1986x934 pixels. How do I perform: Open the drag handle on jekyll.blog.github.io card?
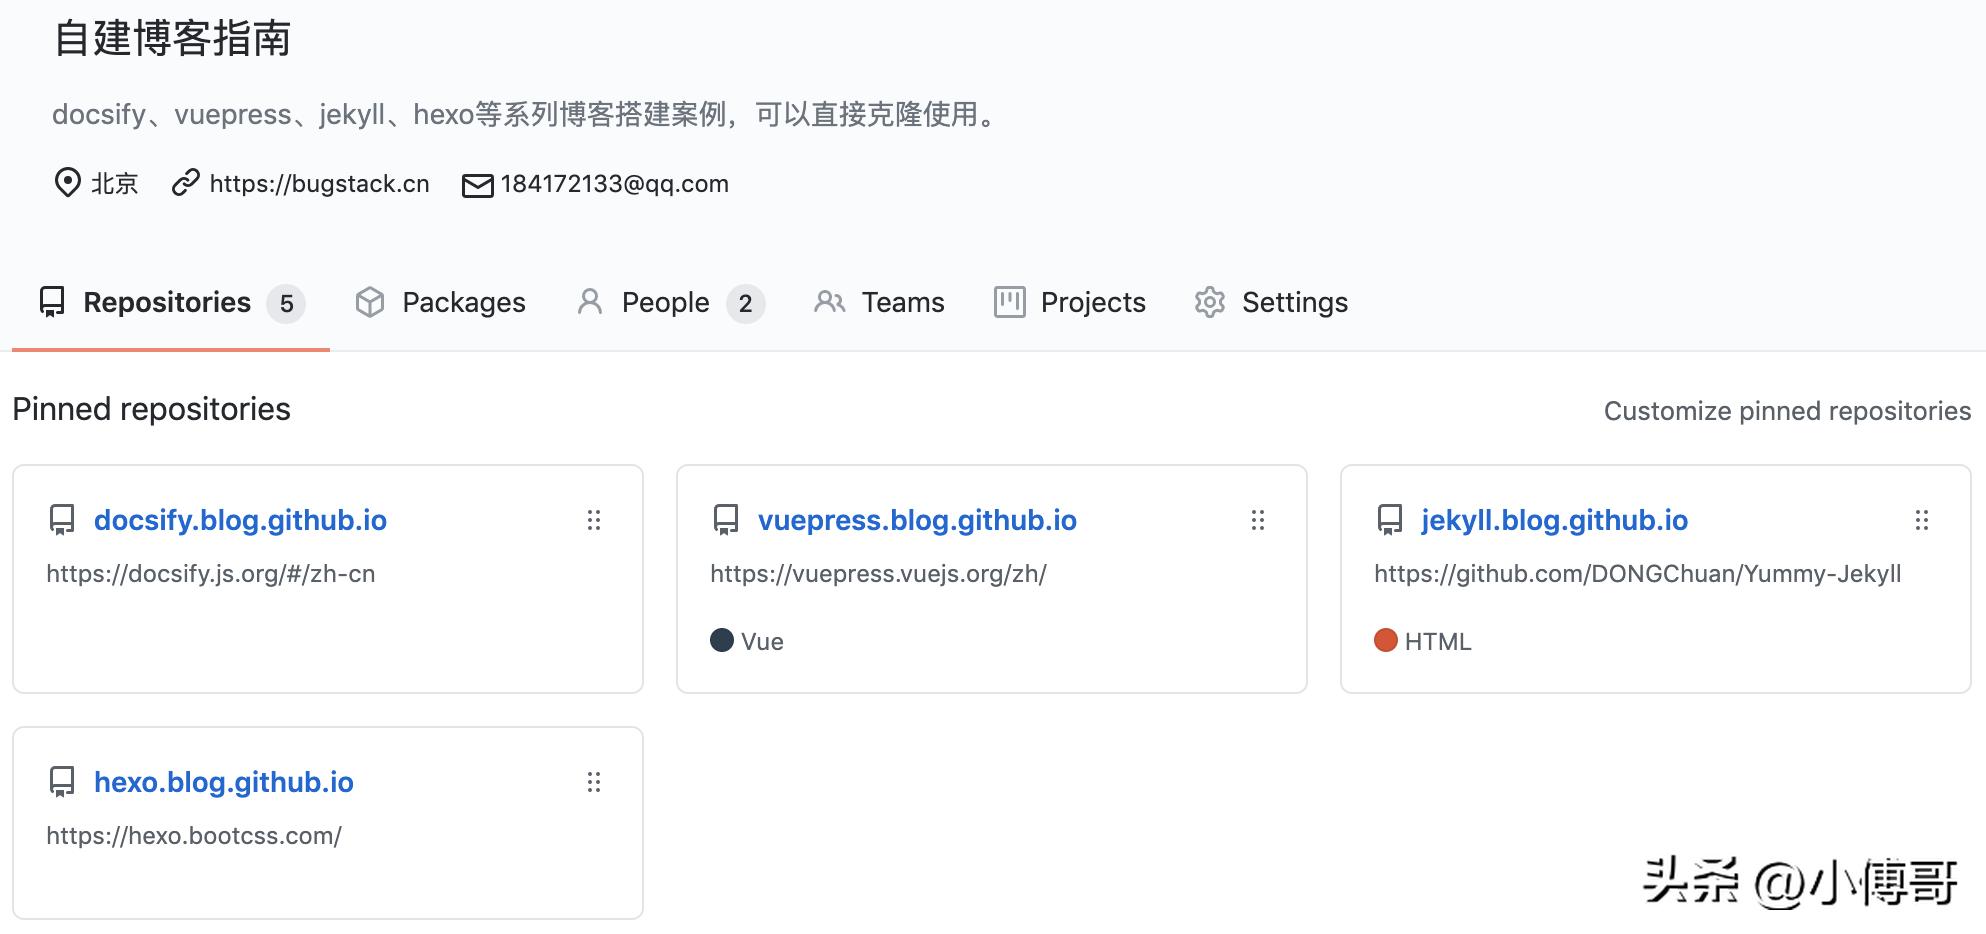click(x=1921, y=520)
